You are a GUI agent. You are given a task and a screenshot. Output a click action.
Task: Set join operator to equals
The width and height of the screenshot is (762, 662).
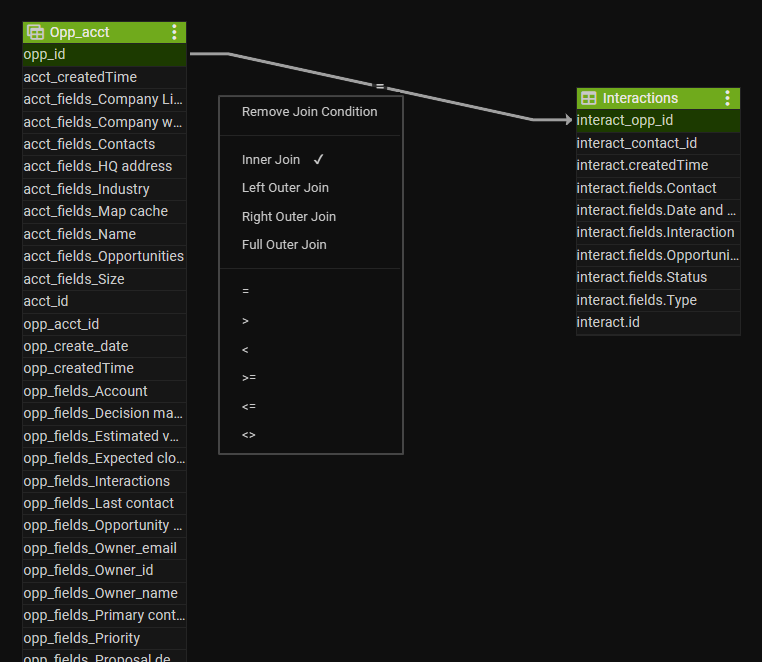[246, 292]
